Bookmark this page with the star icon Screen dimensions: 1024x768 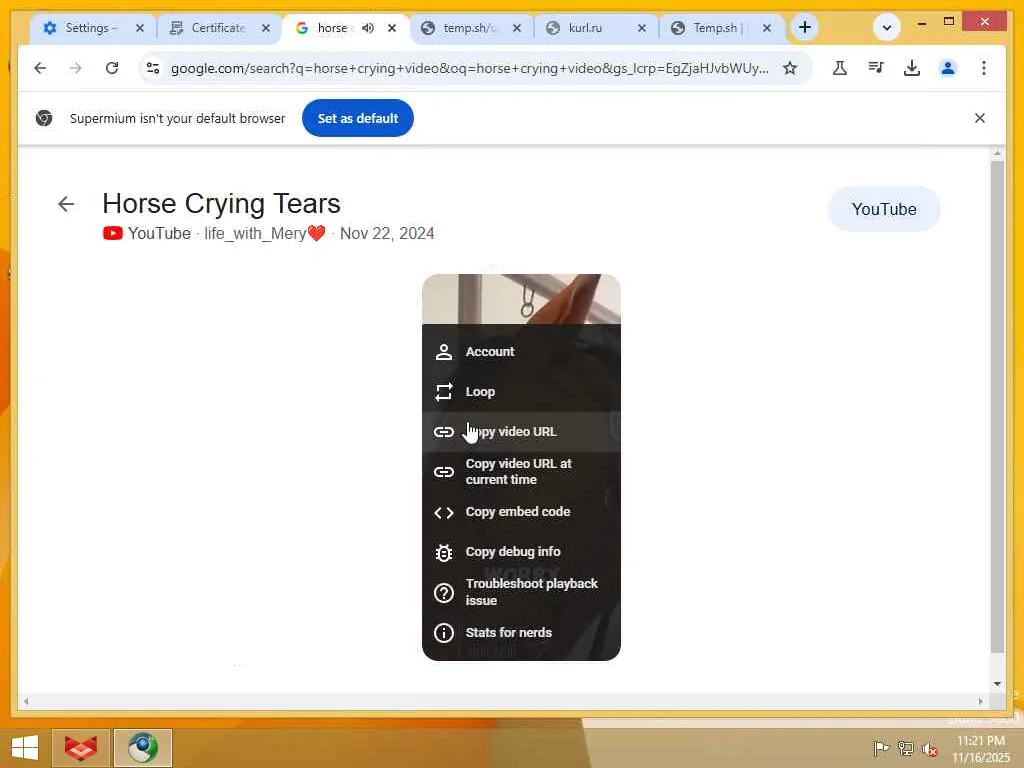(790, 68)
